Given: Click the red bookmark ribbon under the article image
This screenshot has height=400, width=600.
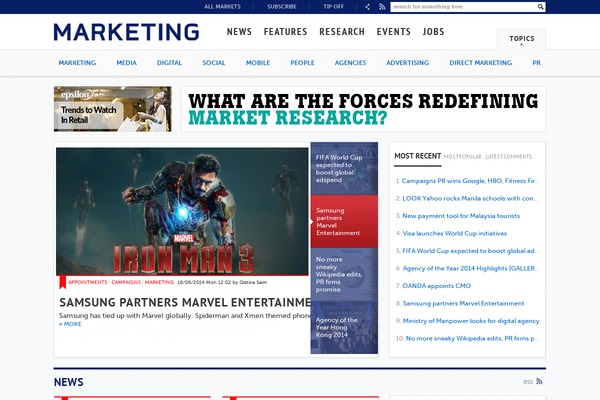Looking at the screenshot, I should 62,282.
